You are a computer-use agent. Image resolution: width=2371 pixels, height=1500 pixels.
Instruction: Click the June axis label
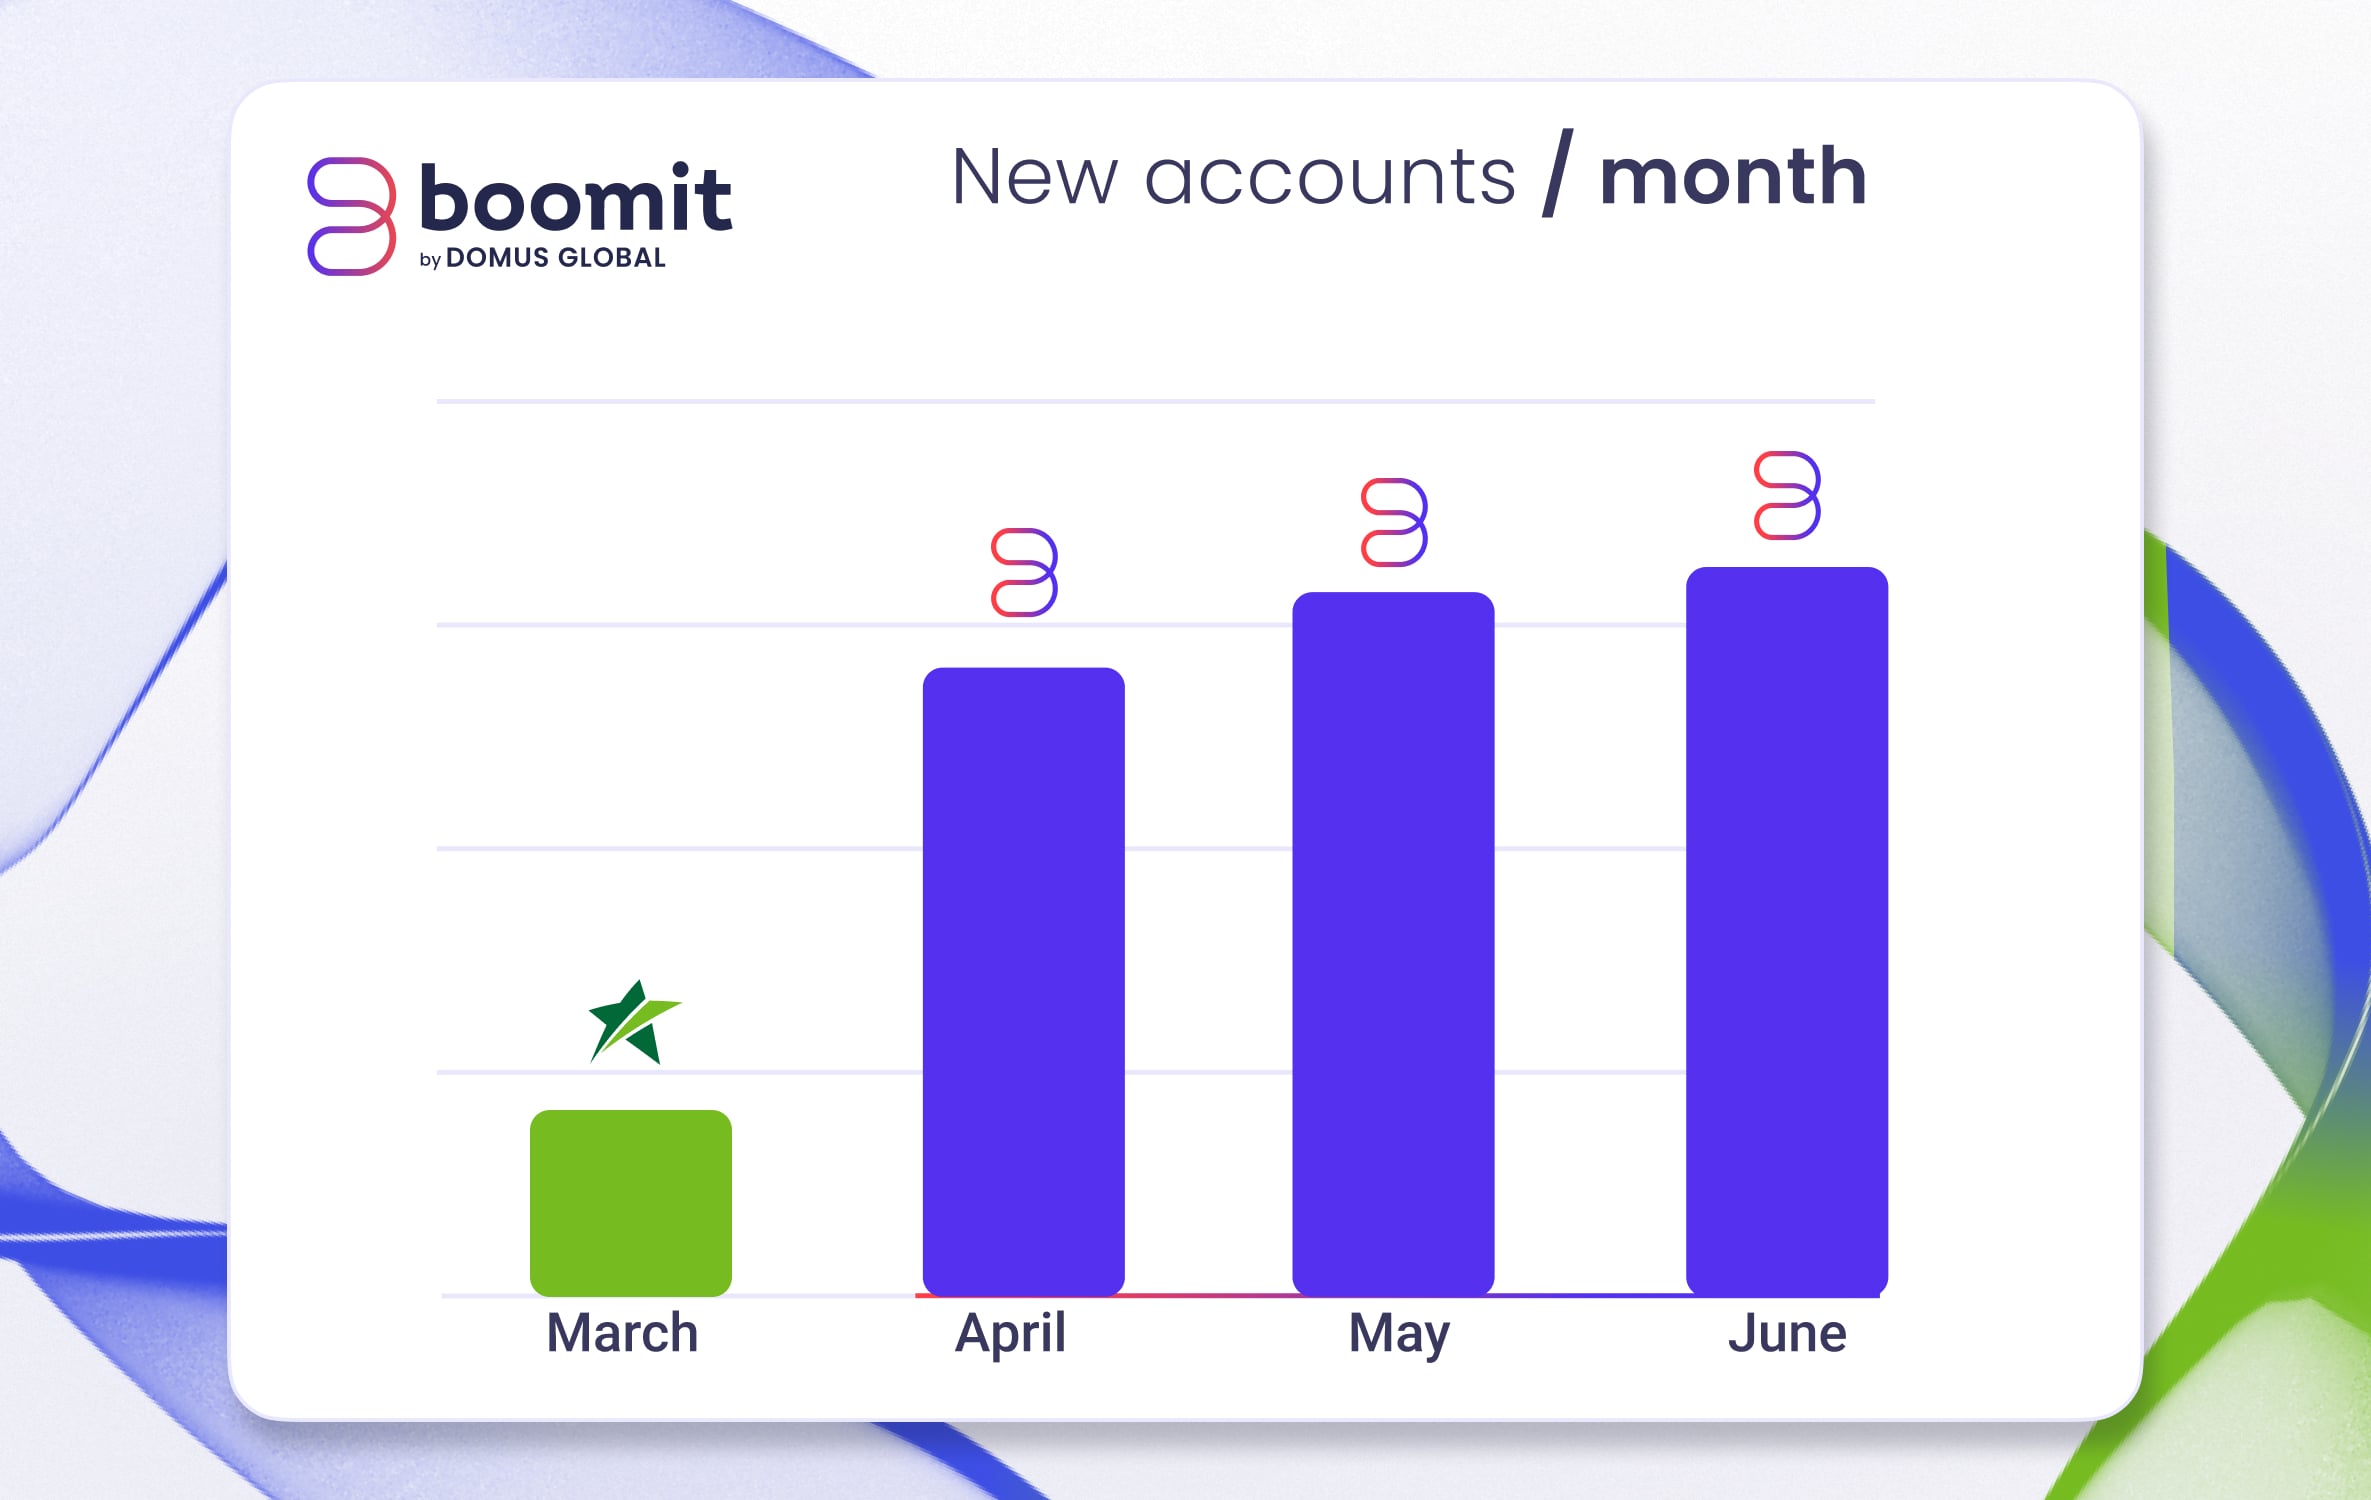[x=1787, y=1333]
